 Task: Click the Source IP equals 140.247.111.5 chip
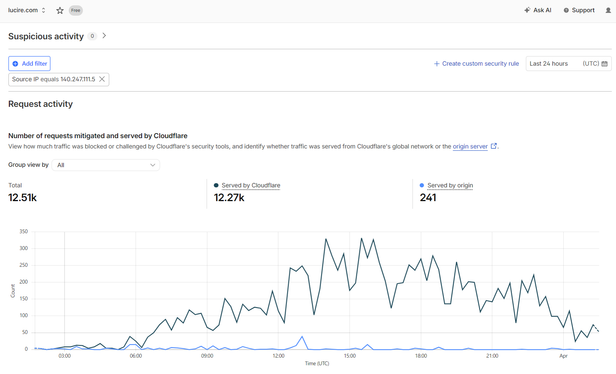(x=59, y=79)
